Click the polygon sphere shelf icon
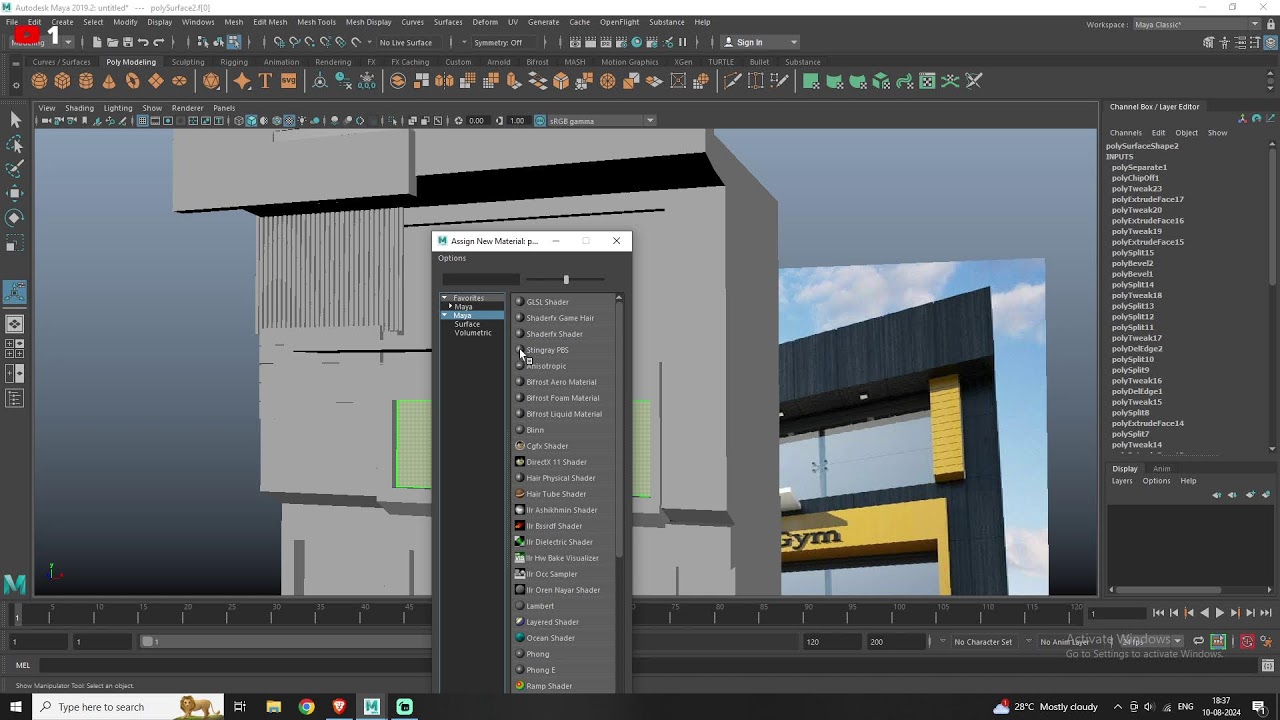The image size is (1280, 720). point(39,81)
